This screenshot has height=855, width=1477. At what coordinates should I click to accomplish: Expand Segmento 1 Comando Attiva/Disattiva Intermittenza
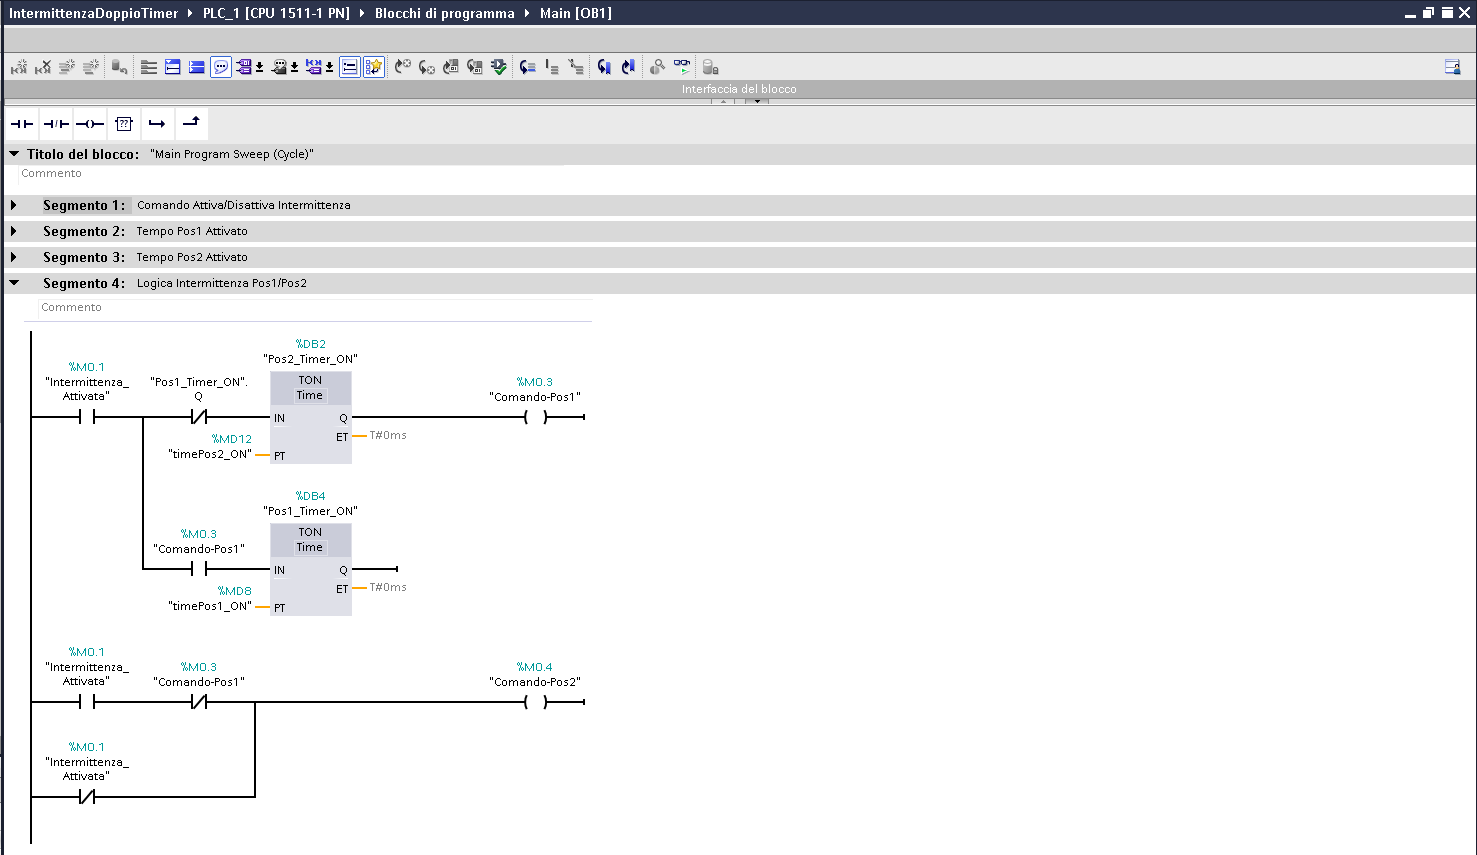pyautogui.click(x=14, y=205)
